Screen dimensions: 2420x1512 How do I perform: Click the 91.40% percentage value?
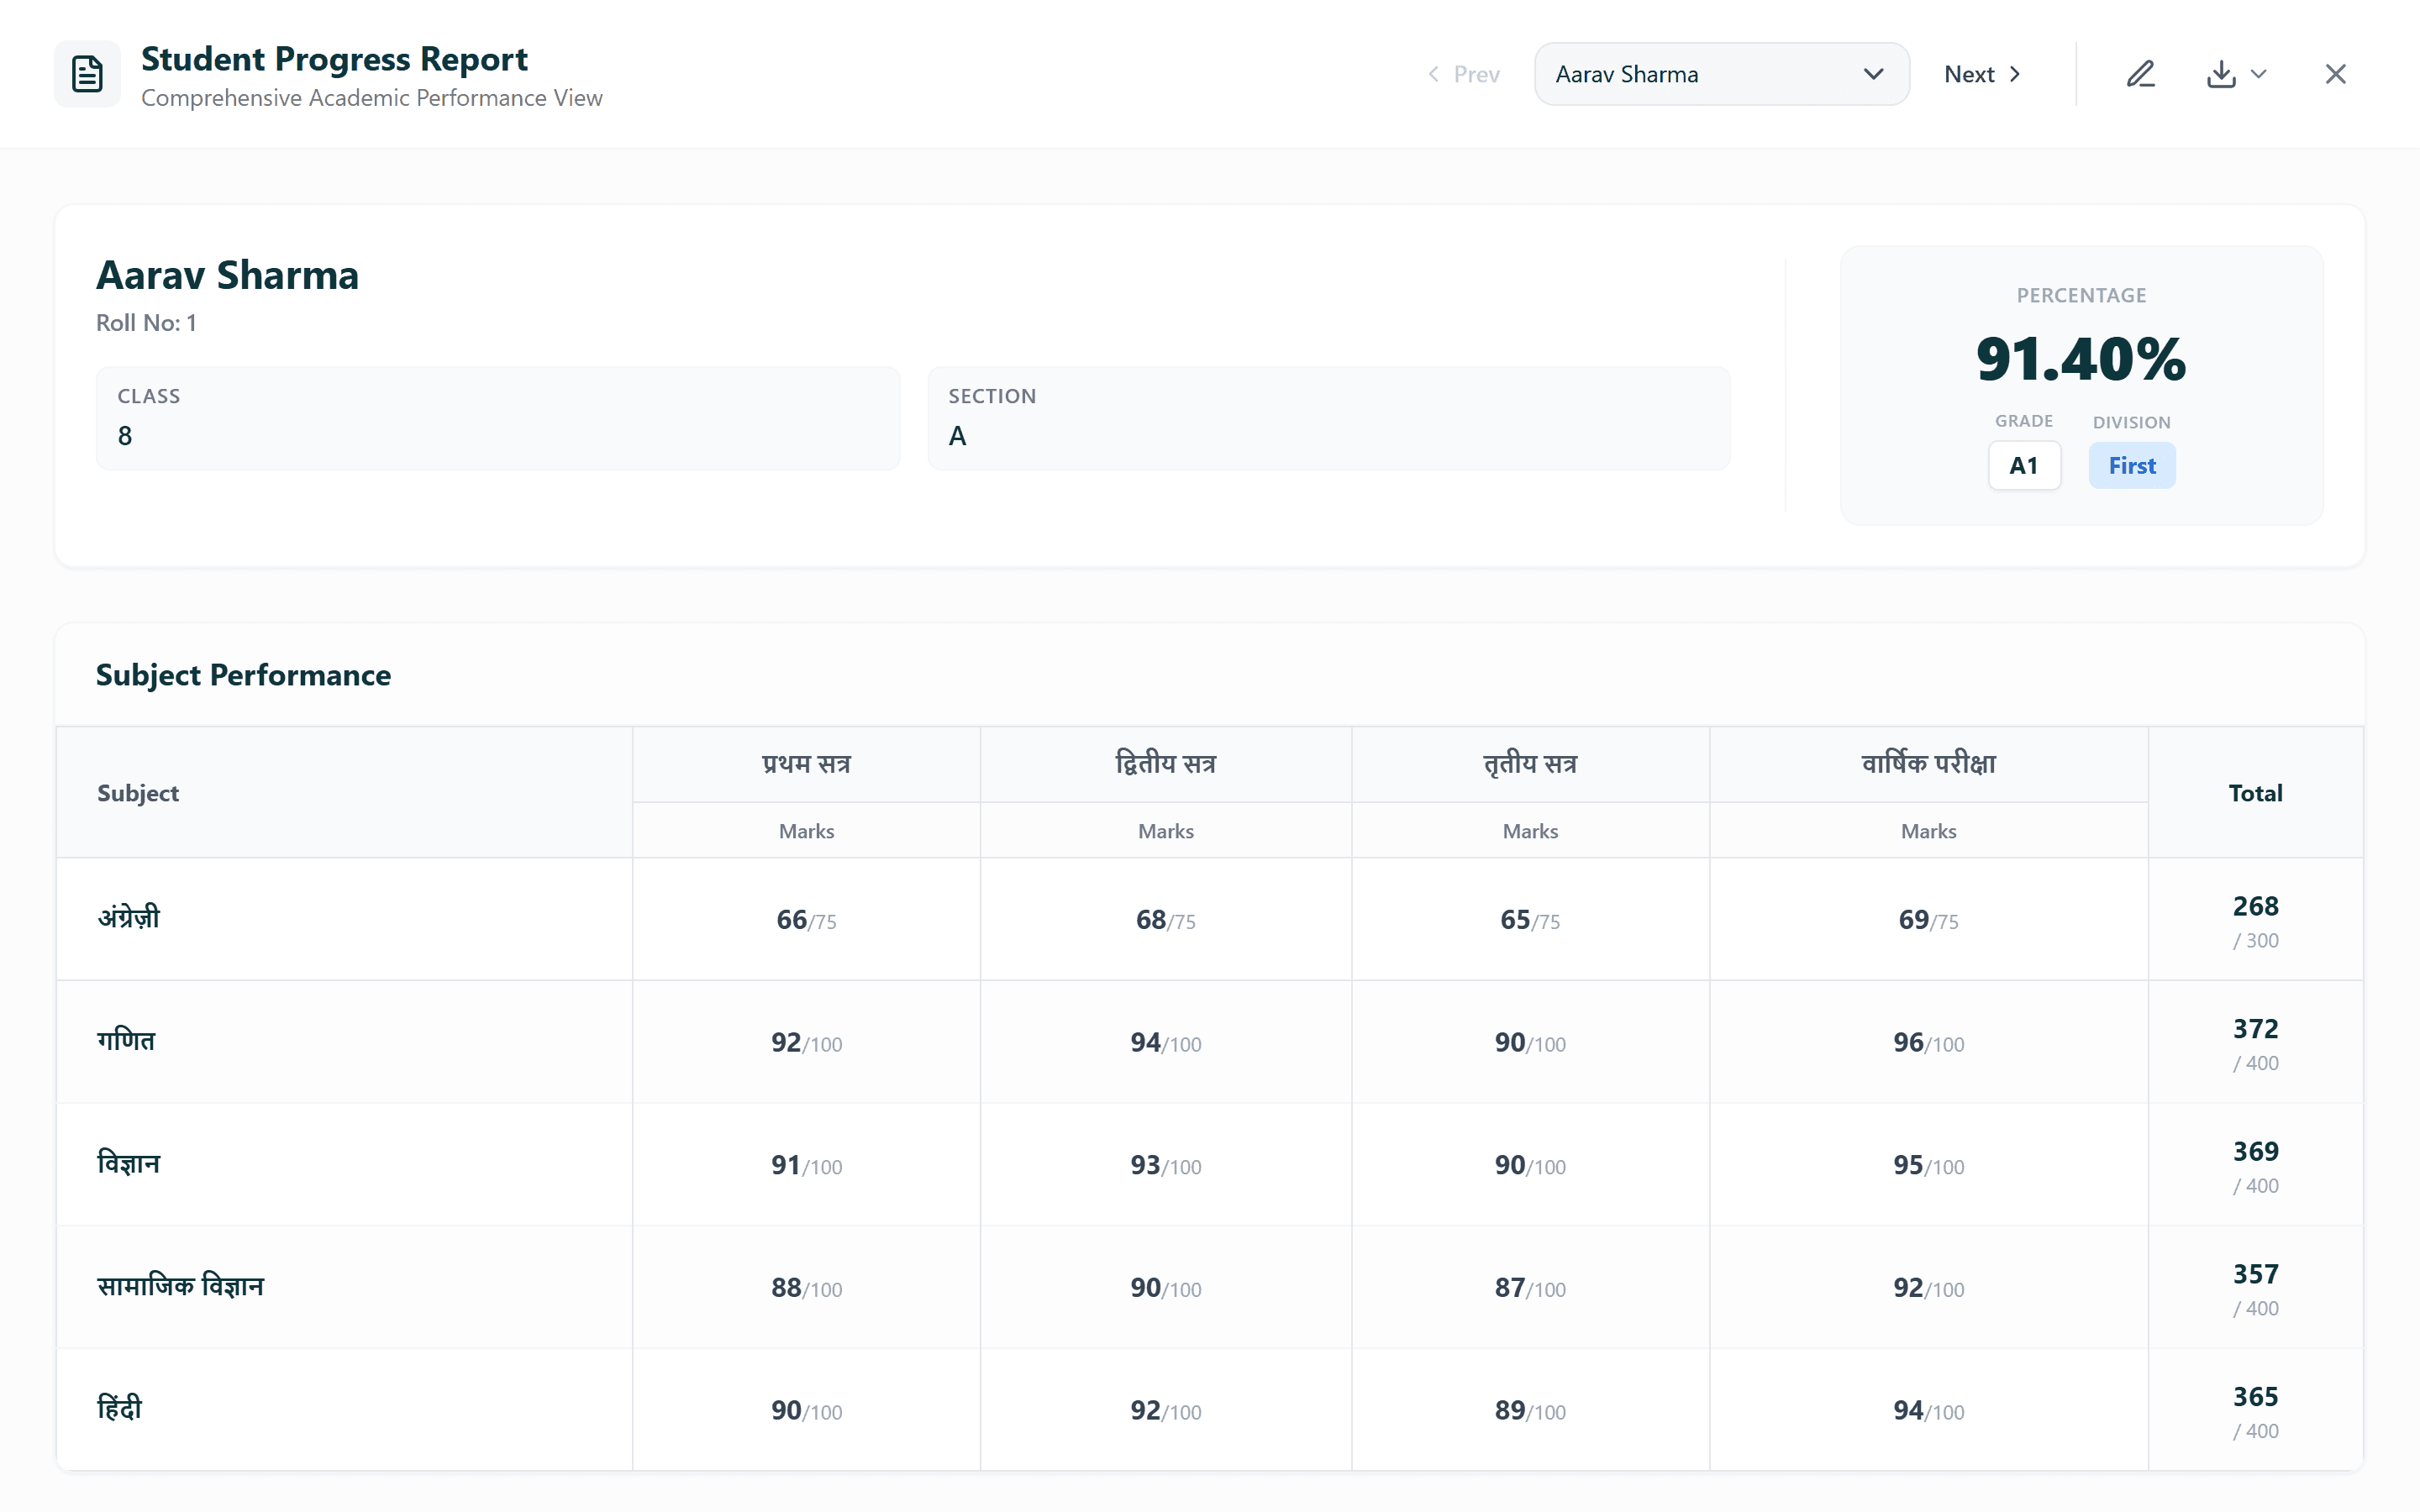pyautogui.click(x=2081, y=359)
